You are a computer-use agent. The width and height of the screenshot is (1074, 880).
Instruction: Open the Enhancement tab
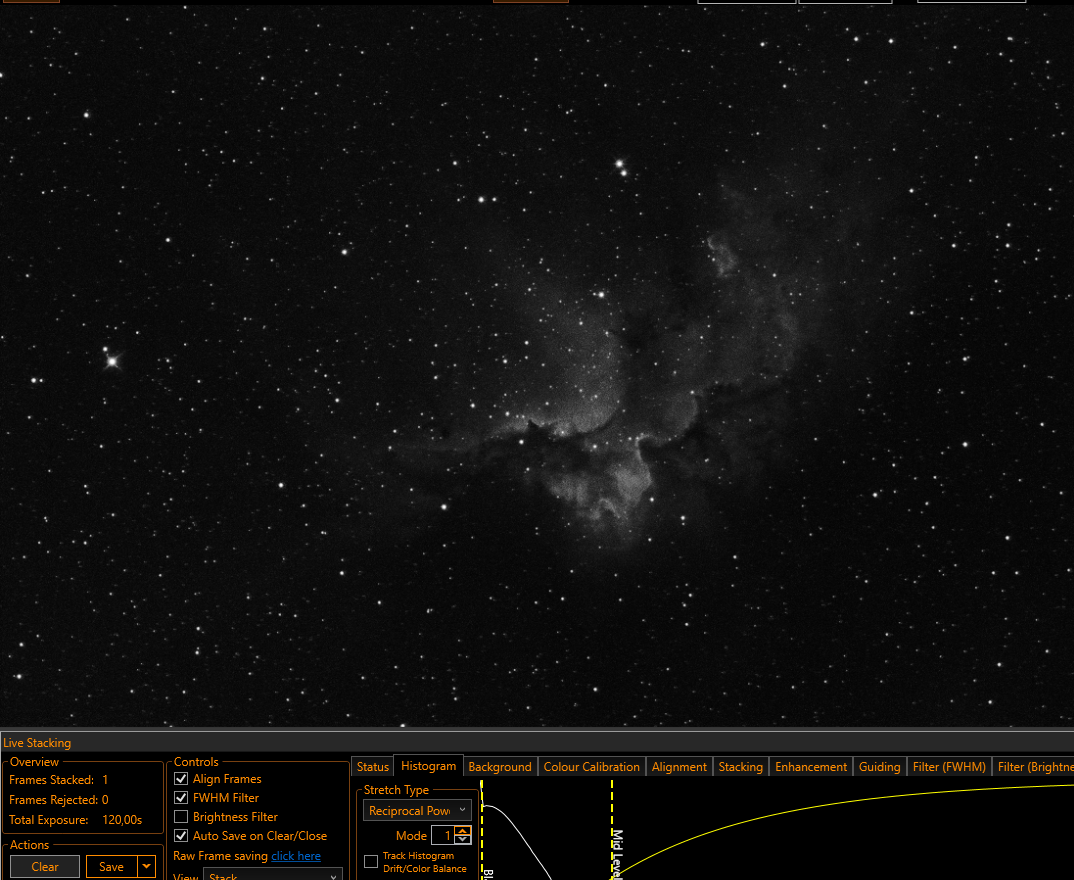pos(811,767)
